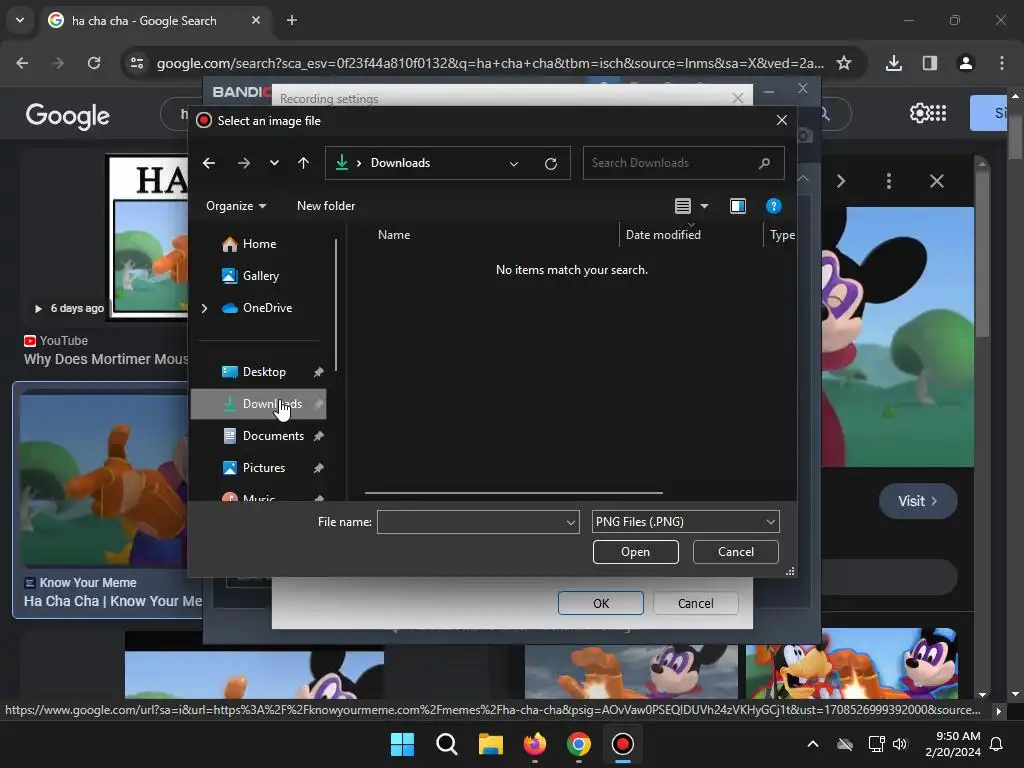Open recent locations dropdown arrow
This screenshot has height=768, width=1024.
[274, 163]
